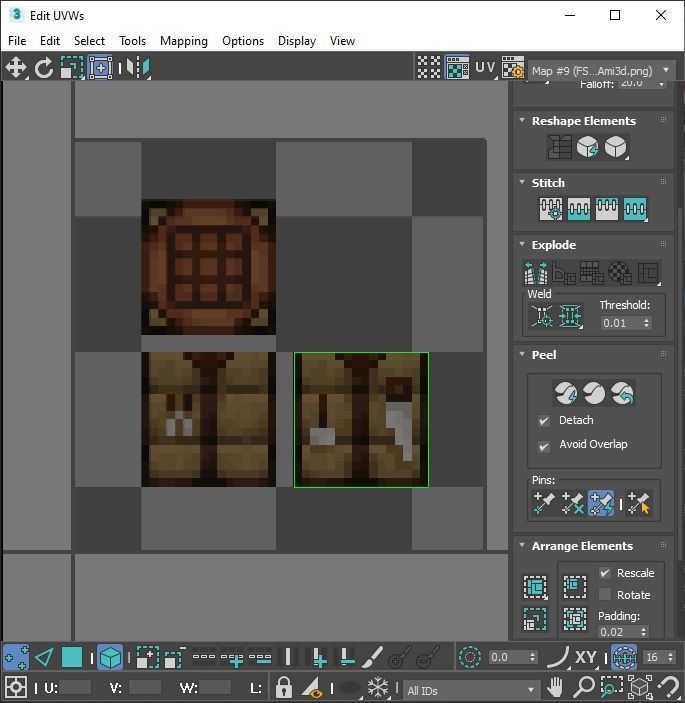
Task: Click the Freeze Selected snowflake icon
Action: point(377,687)
